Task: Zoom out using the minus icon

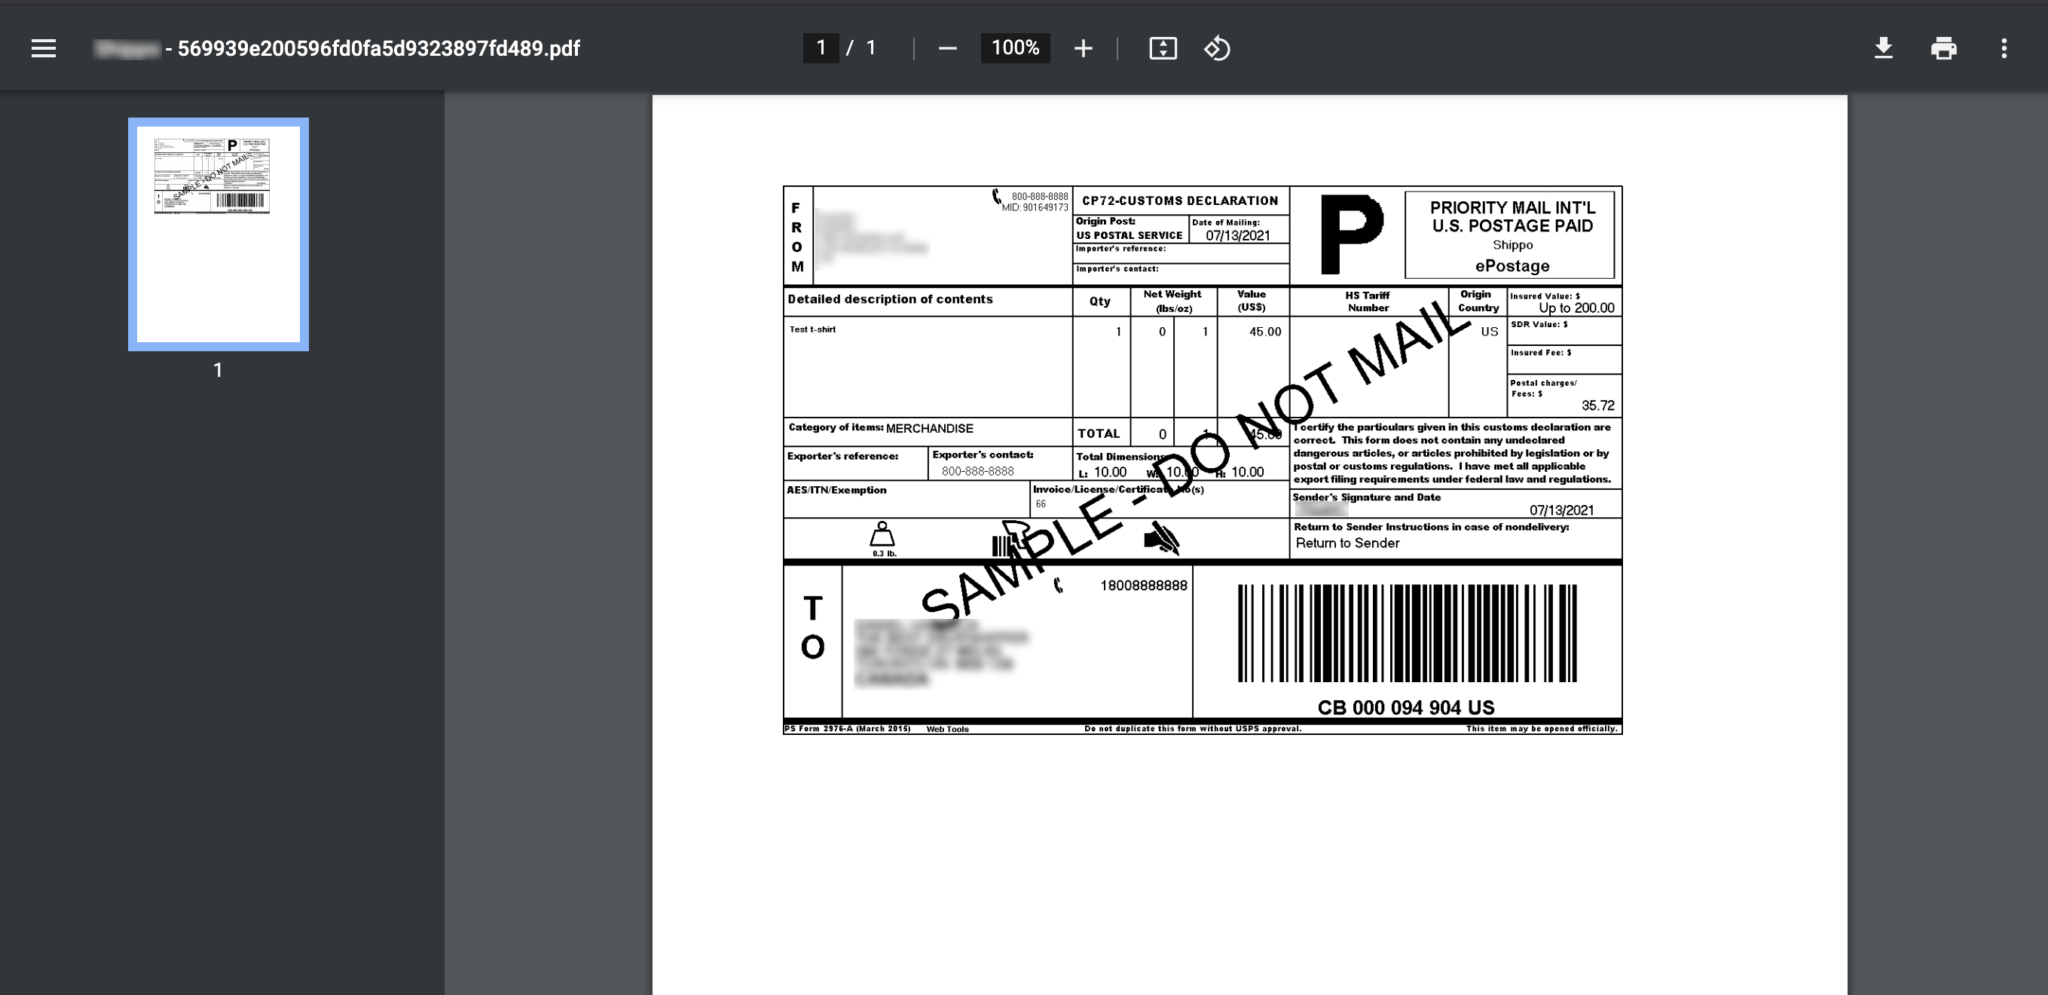Action: click(946, 47)
